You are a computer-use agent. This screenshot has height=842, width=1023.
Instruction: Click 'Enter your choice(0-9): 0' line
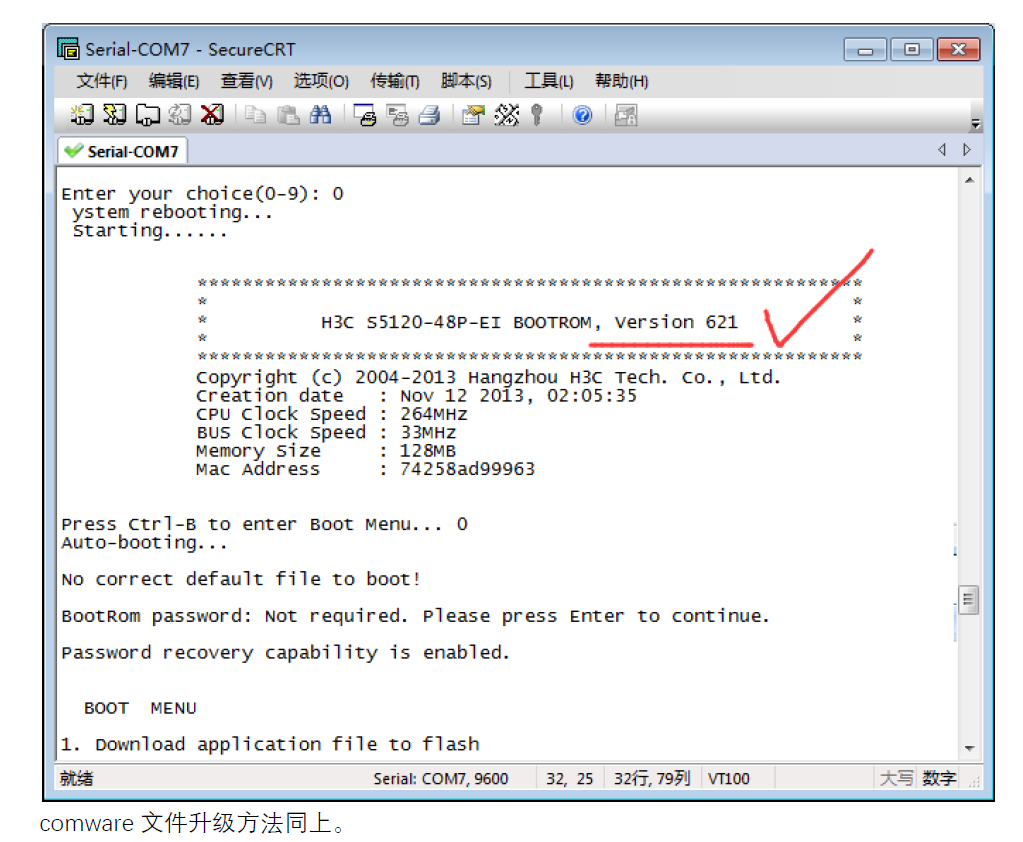[x=202, y=194]
